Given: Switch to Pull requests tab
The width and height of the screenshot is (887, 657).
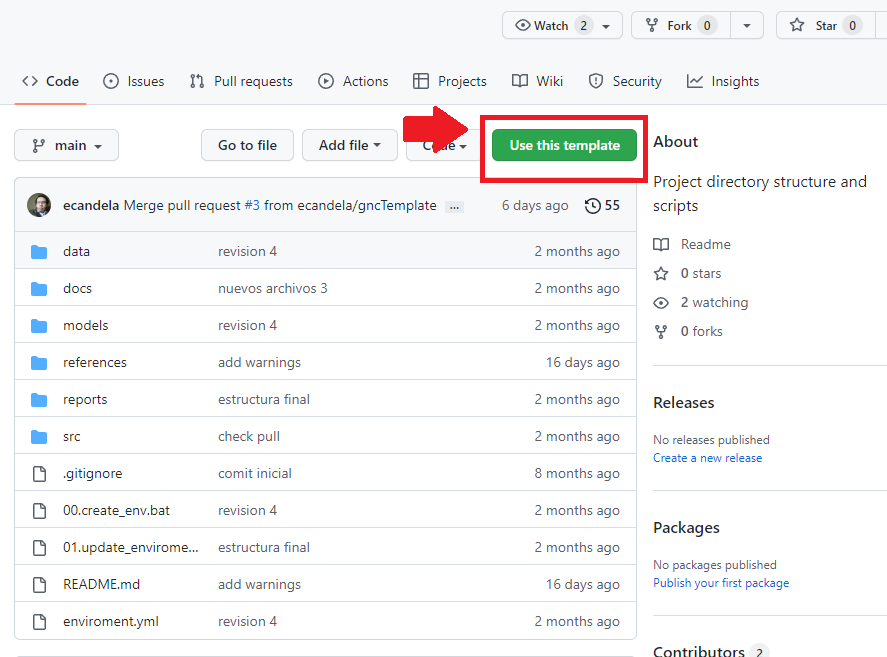Looking at the screenshot, I should [241, 81].
